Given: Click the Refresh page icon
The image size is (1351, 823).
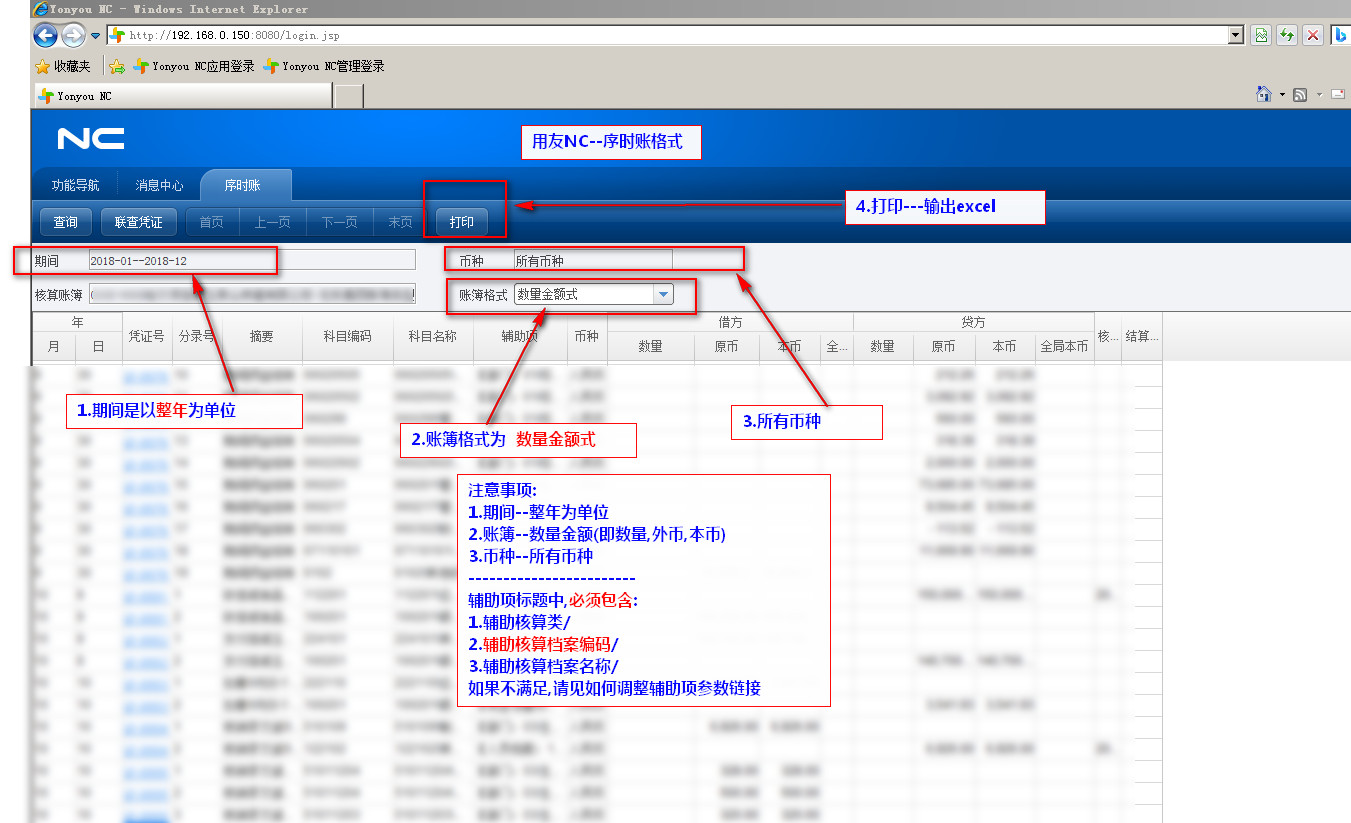Looking at the screenshot, I should point(1287,35).
